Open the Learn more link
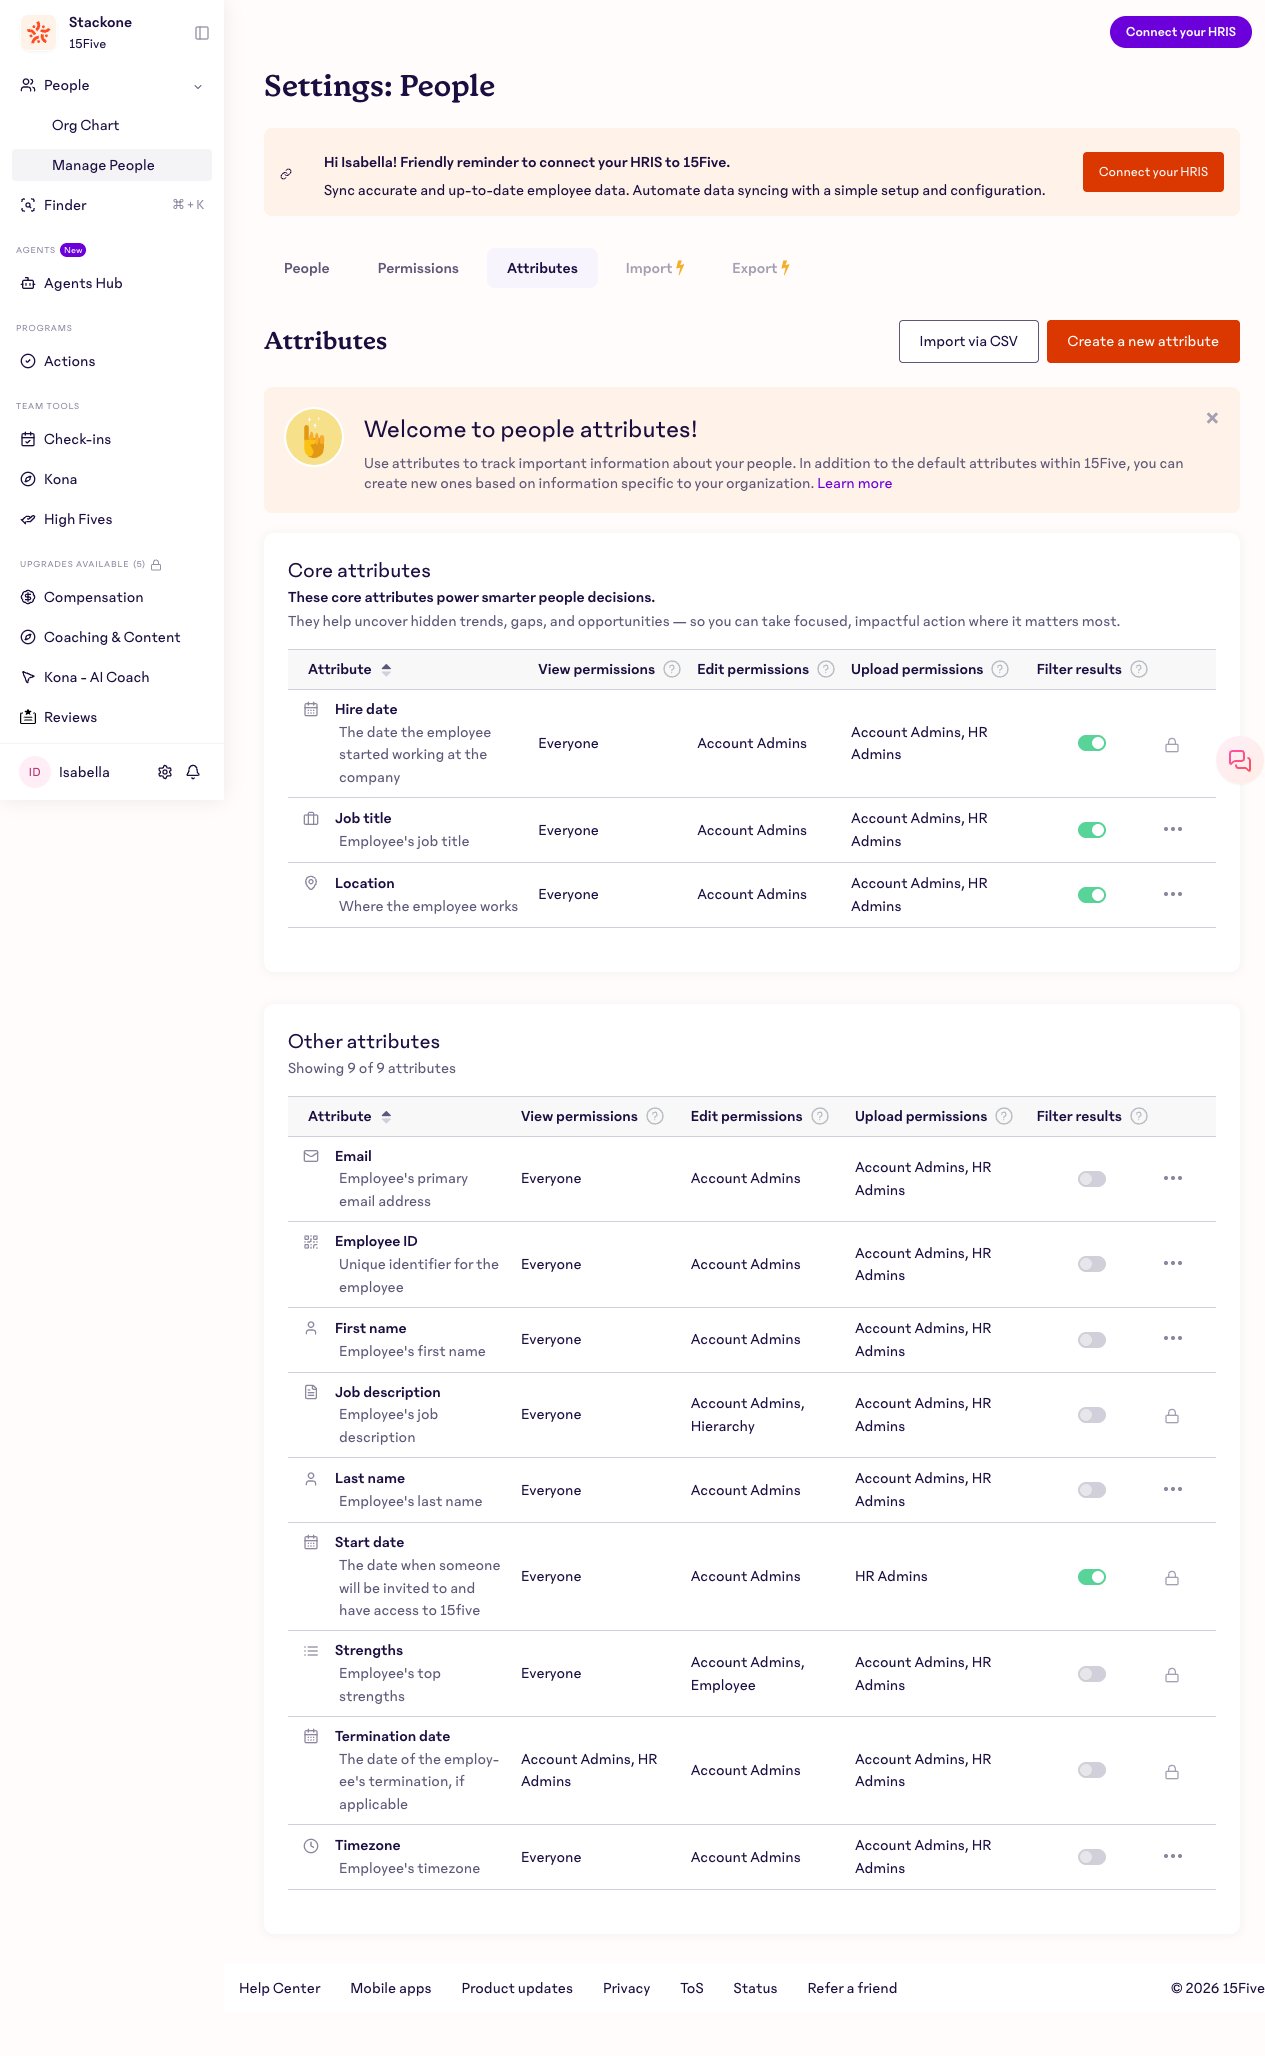The width and height of the screenshot is (1265, 2056). pyautogui.click(x=855, y=483)
